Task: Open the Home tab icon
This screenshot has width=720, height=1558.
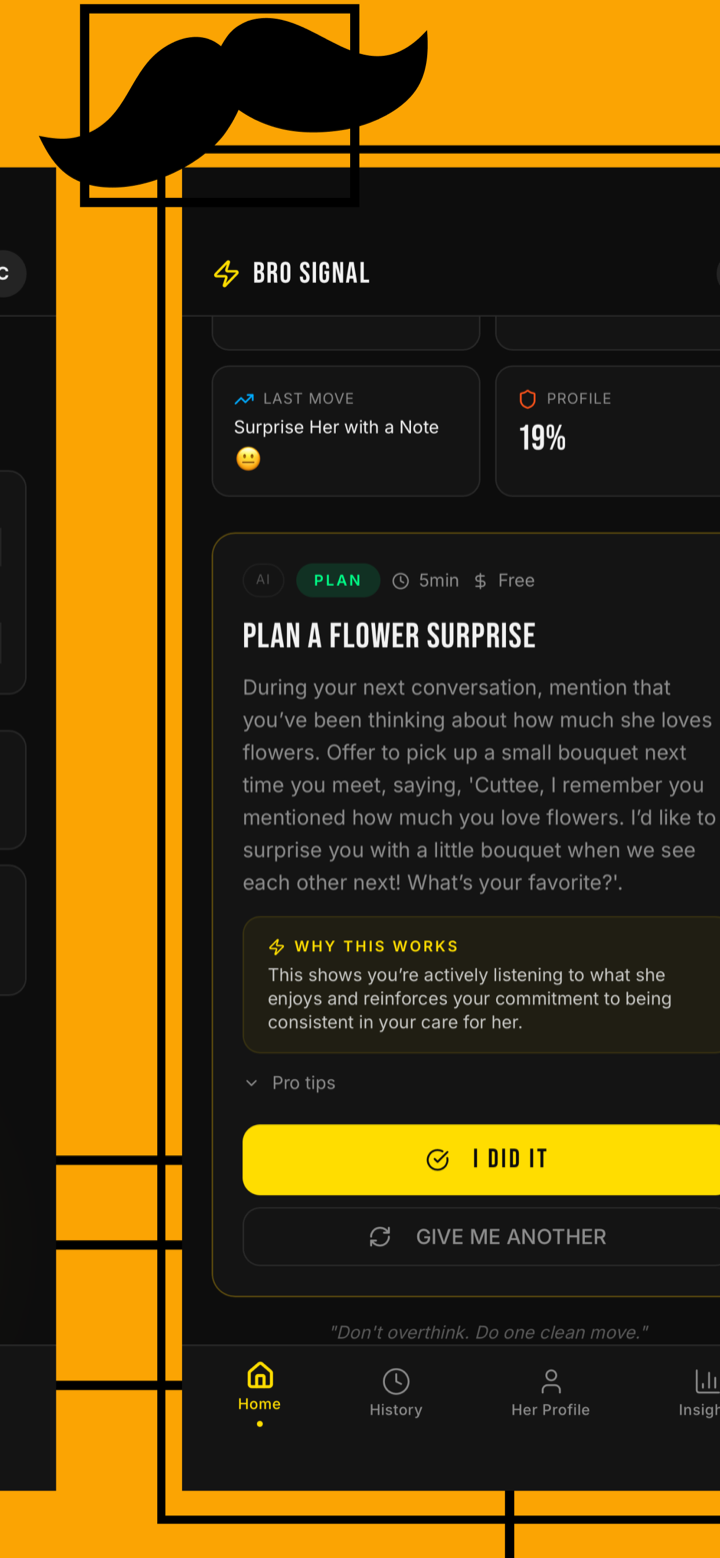Action: coord(259,1375)
